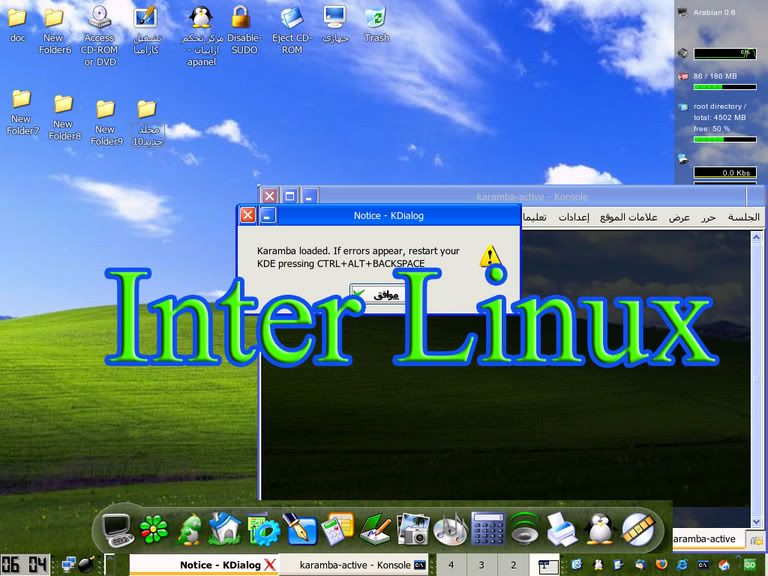The height and width of the screenshot is (576, 768).
Task: Open the علامات الموقع Bookmarks menu in Konsole
Action: 628,217
